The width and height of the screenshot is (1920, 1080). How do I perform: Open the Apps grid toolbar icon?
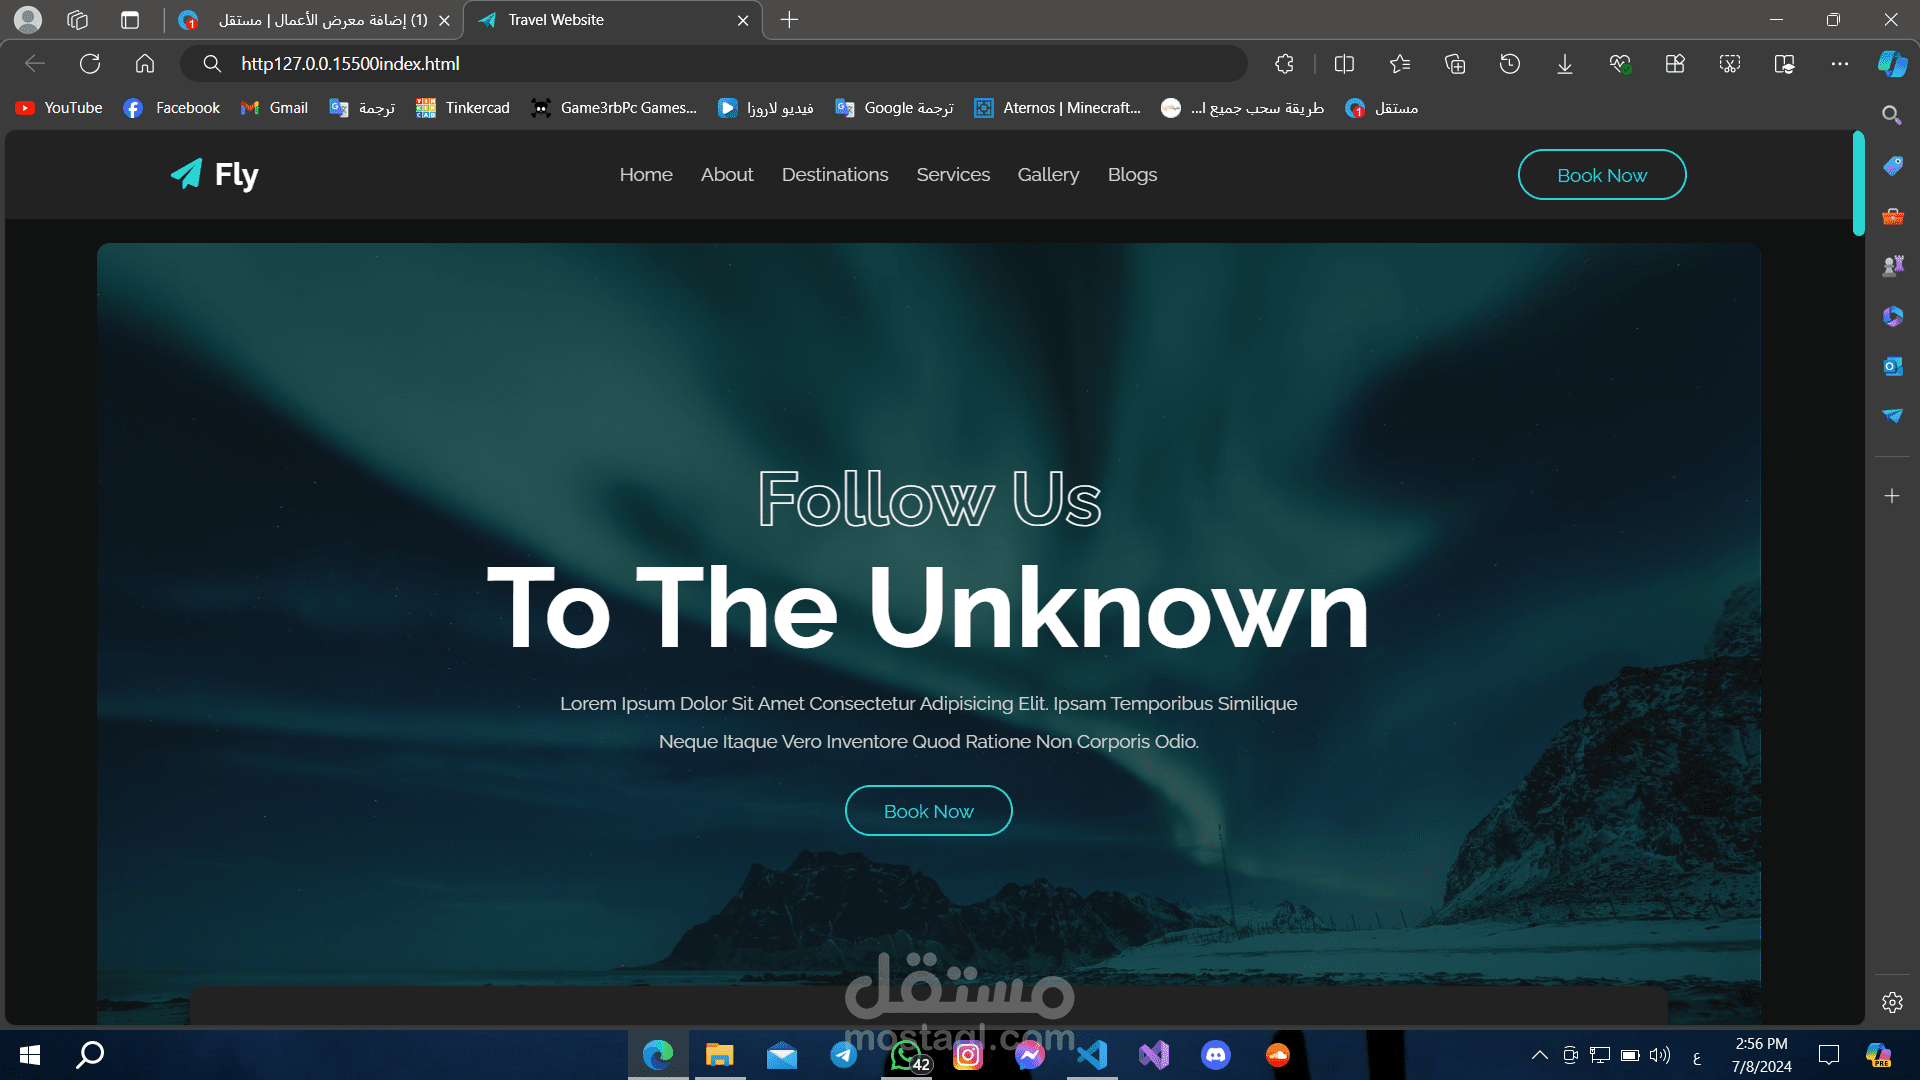tap(1675, 64)
